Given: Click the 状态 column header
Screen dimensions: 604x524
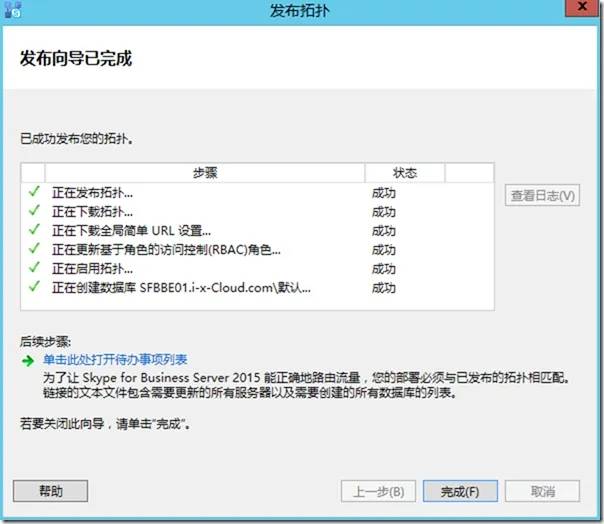Looking at the screenshot, I should [404, 173].
